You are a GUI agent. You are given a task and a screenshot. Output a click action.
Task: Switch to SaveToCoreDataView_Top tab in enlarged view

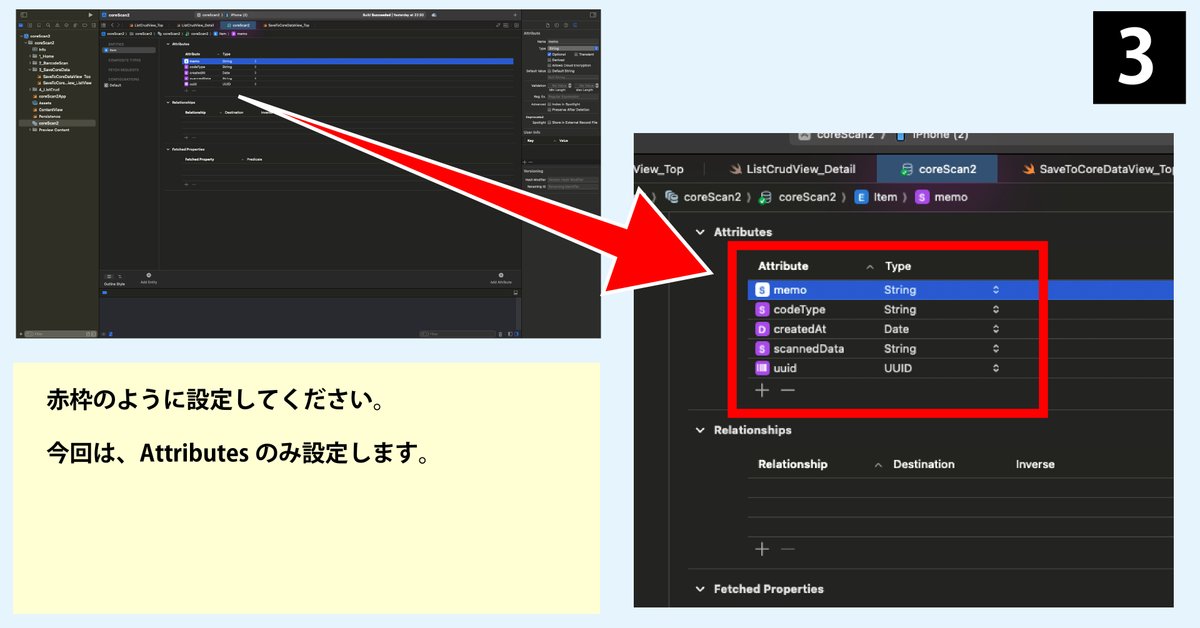point(1098,169)
